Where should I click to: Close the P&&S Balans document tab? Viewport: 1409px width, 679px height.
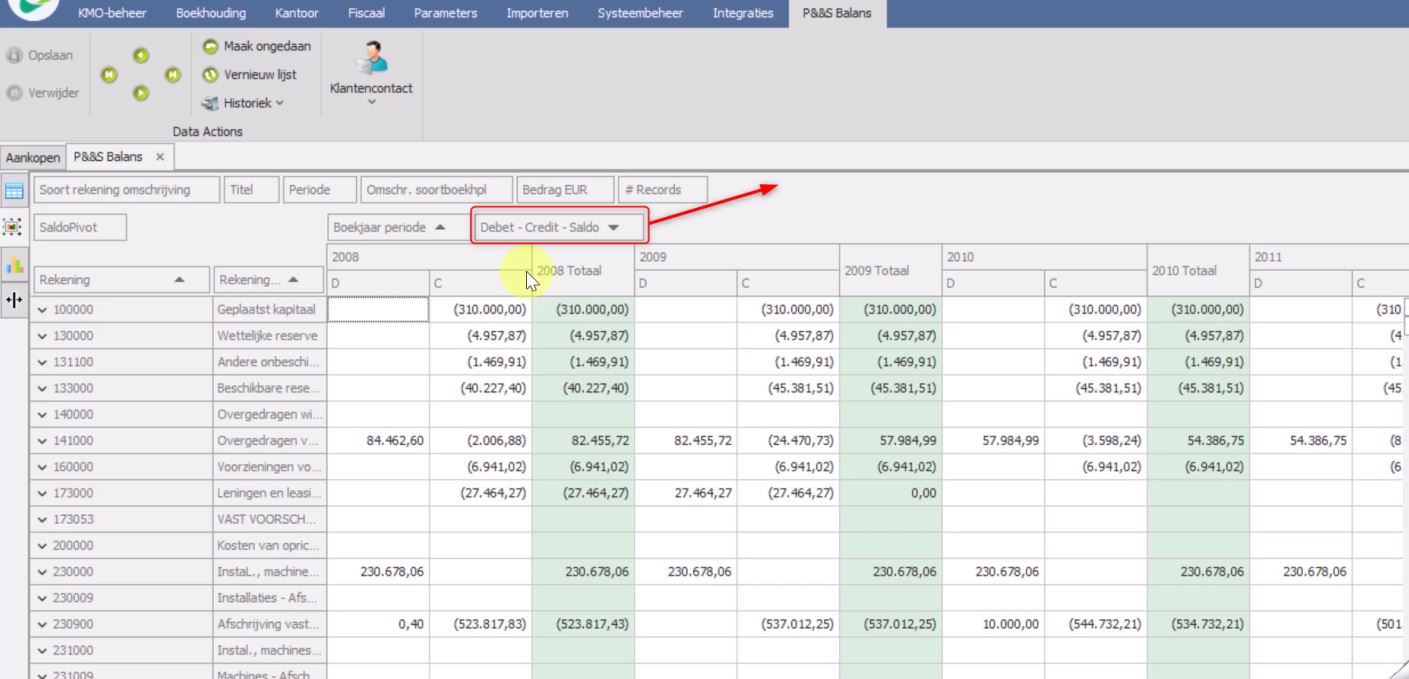(x=160, y=157)
